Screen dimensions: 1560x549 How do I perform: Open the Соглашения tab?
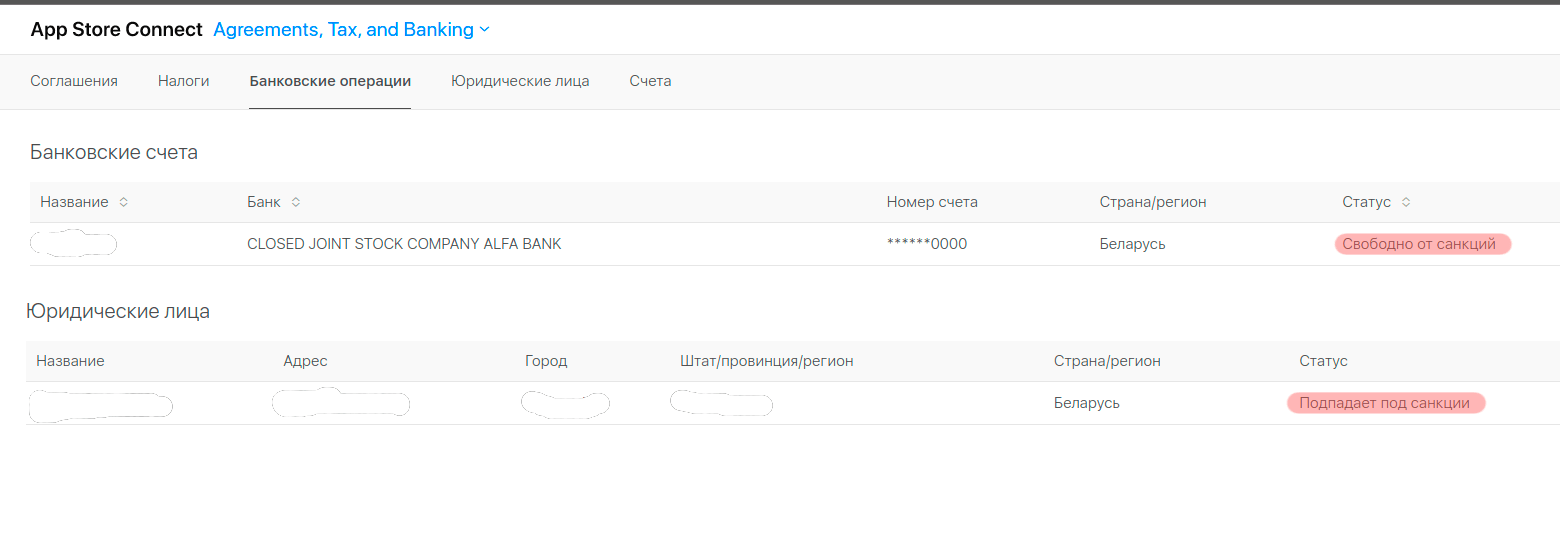point(74,81)
